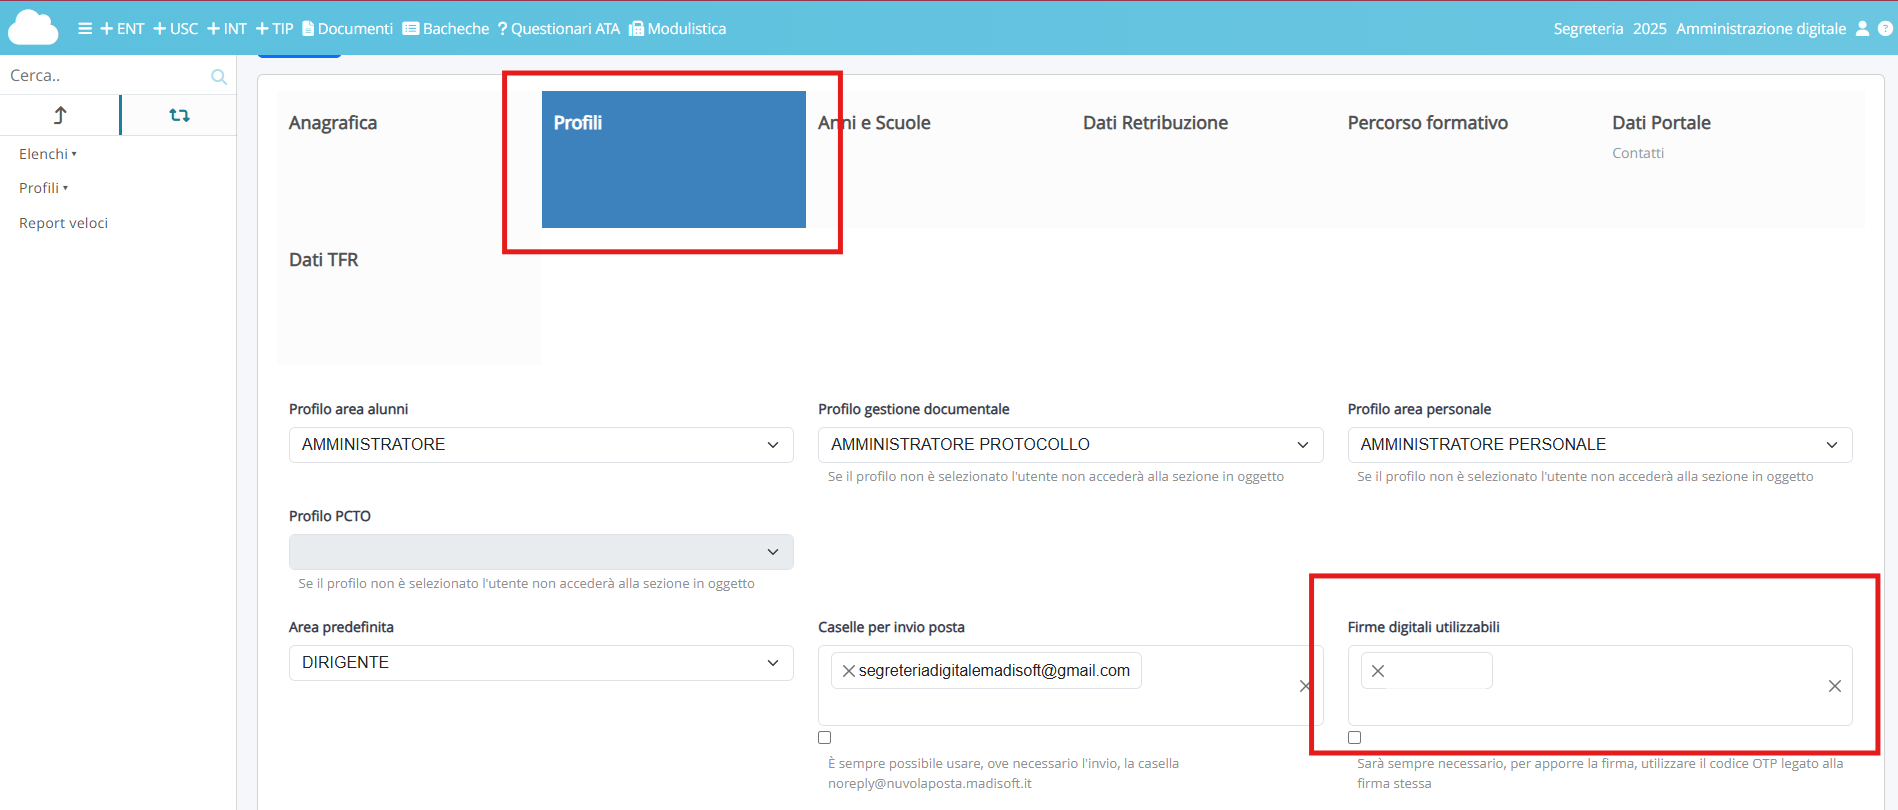Open the Dati Retribuzione tab
Screen dimensions: 1898x810
(x=1203, y=159)
